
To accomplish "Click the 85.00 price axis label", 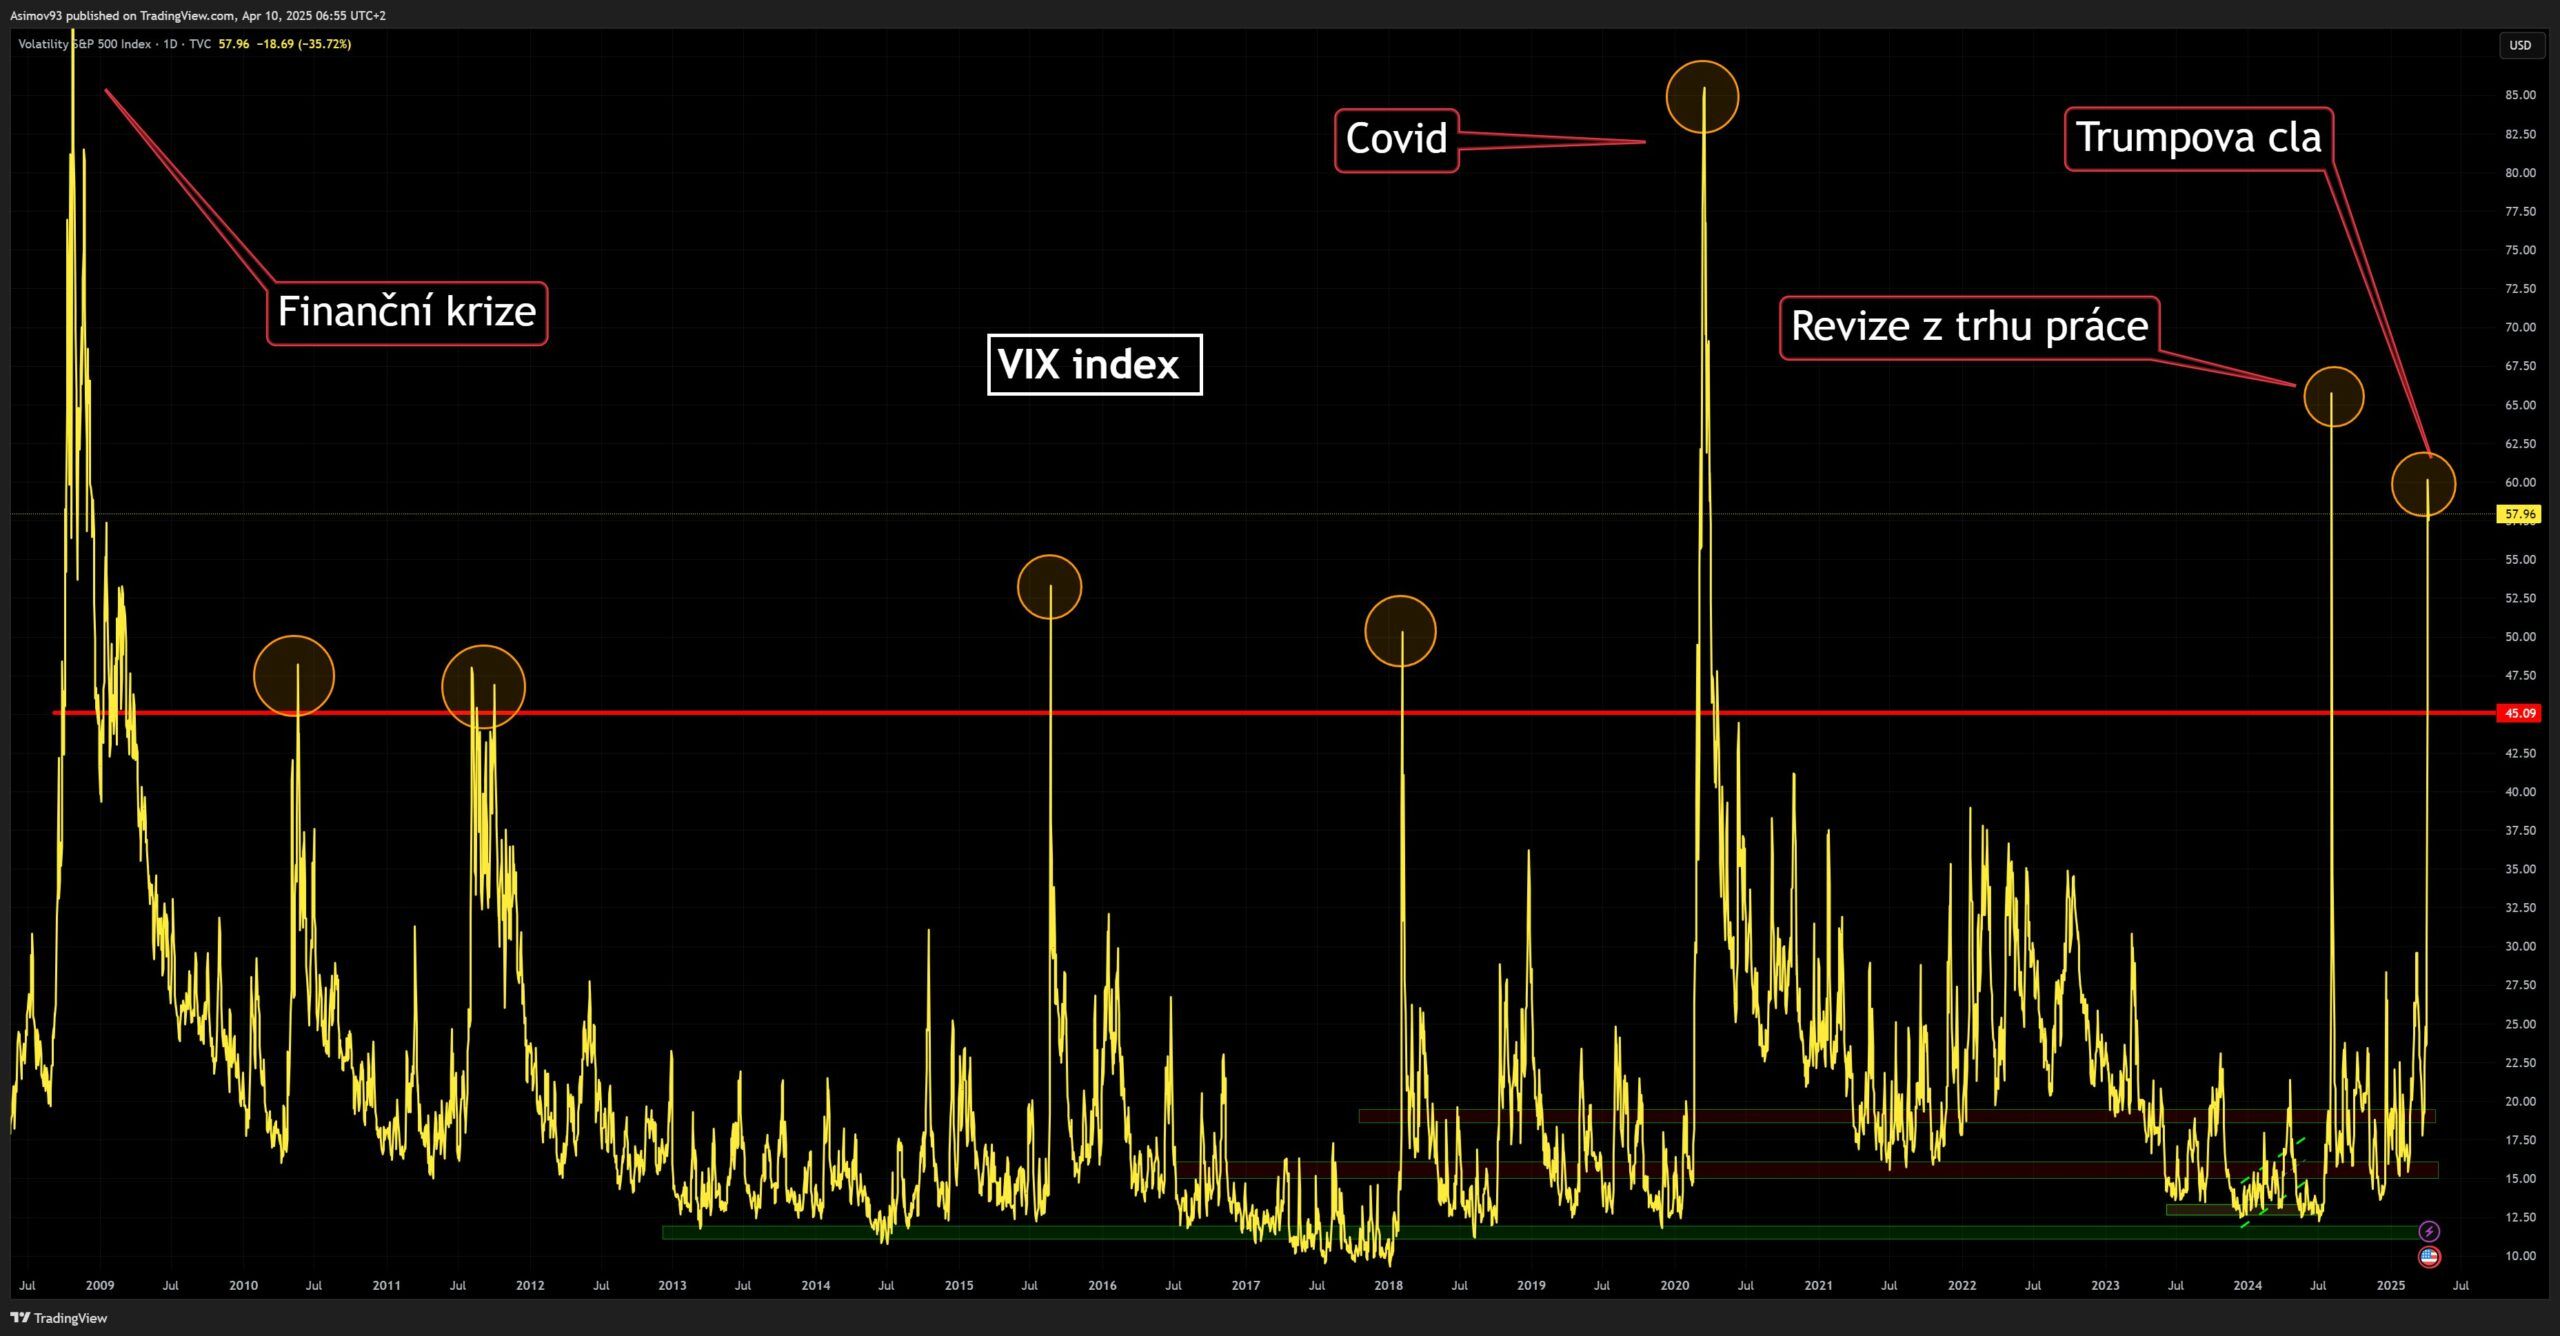I will 2520,95.
